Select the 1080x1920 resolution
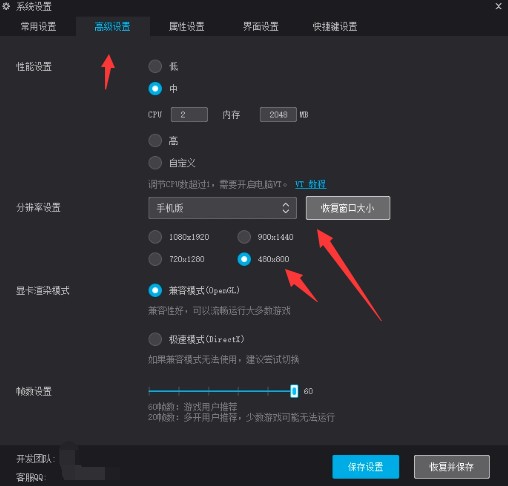Screen dimensions: 508x486 (155, 237)
